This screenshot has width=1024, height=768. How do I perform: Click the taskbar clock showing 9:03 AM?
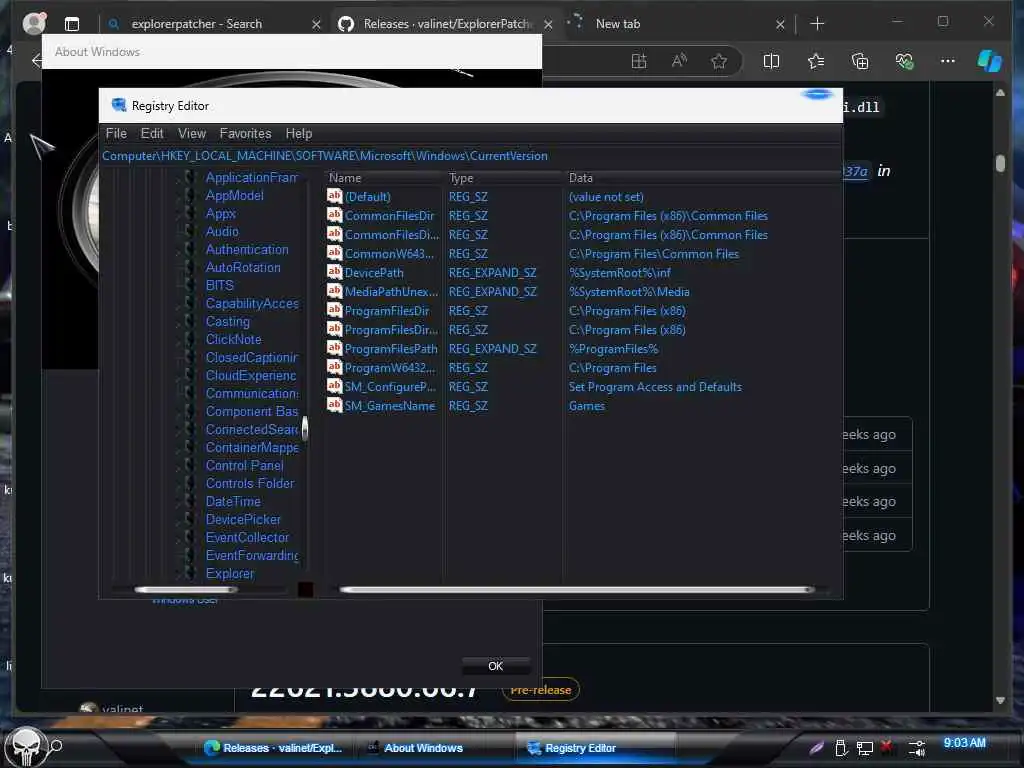[965, 743]
